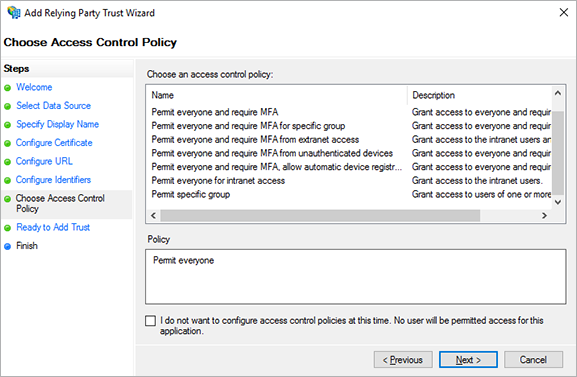Select the Permit everyone for intranet access policy

[218, 181]
